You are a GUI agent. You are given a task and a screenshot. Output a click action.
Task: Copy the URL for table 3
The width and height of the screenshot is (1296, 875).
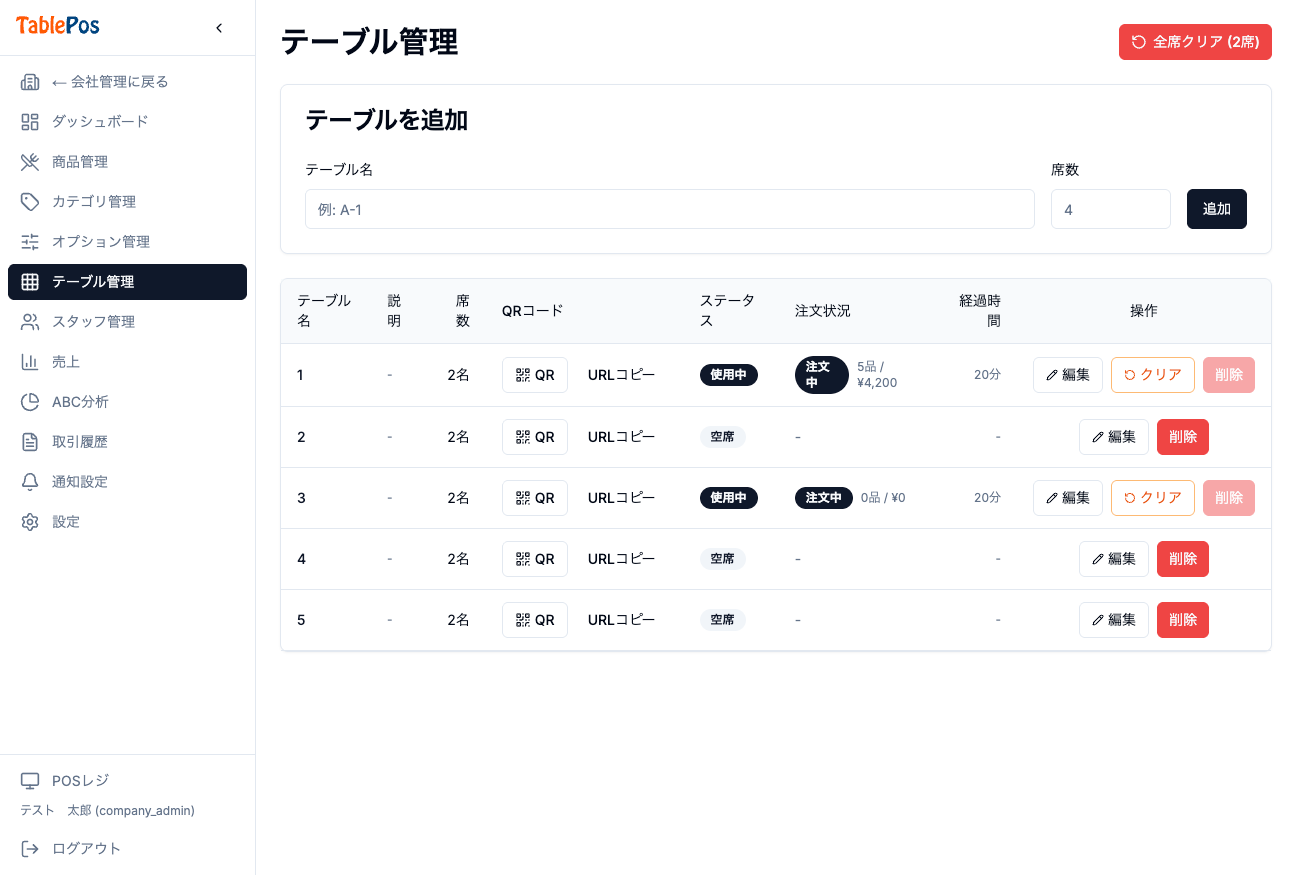[x=622, y=498]
